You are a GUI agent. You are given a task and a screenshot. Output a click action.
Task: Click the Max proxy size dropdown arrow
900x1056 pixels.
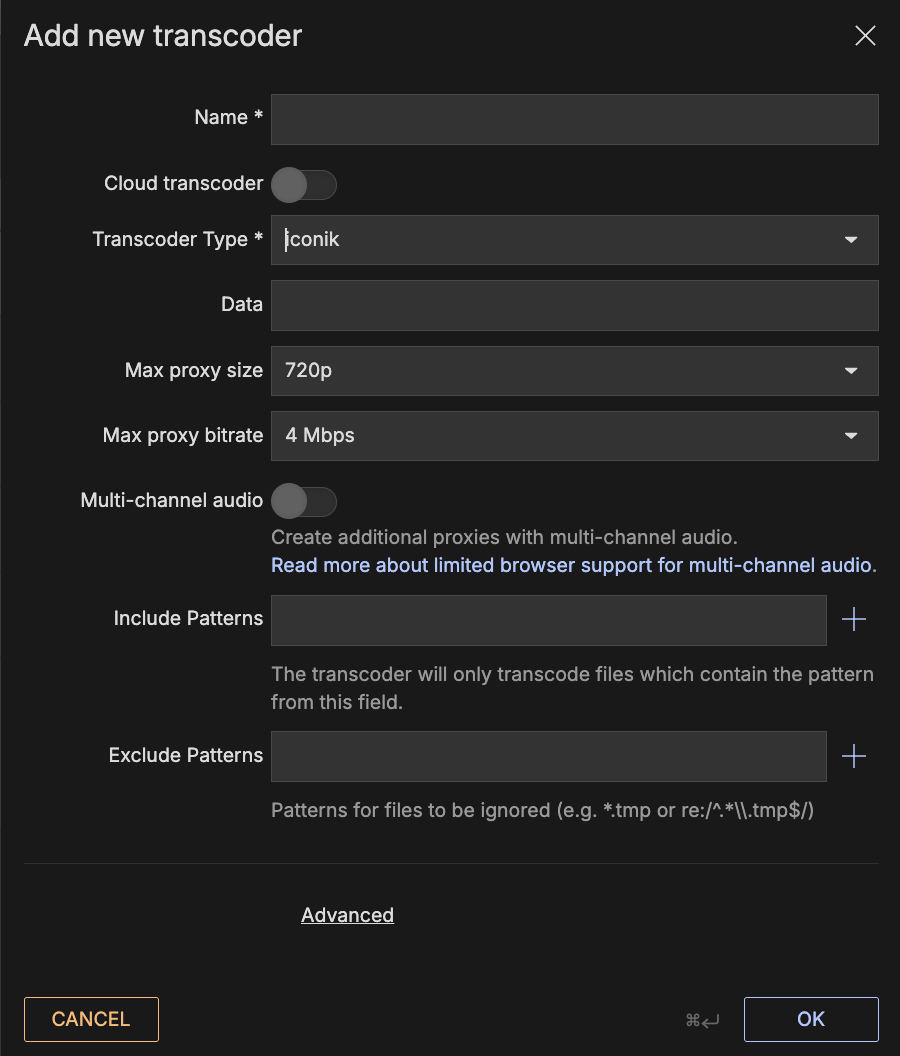[851, 371]
